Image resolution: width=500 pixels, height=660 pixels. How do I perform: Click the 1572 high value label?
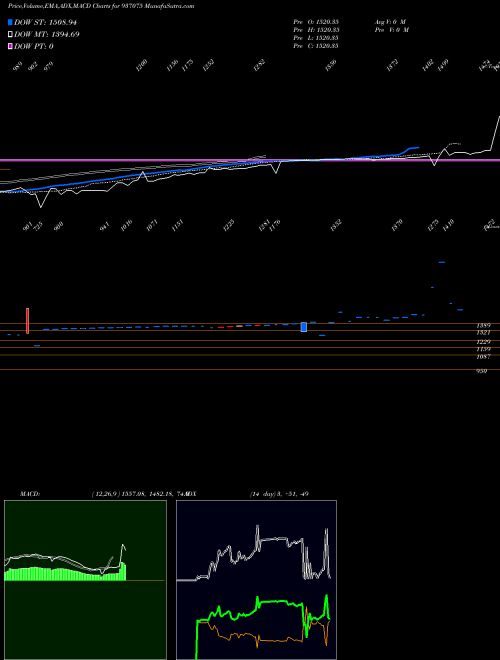(393, 65)
